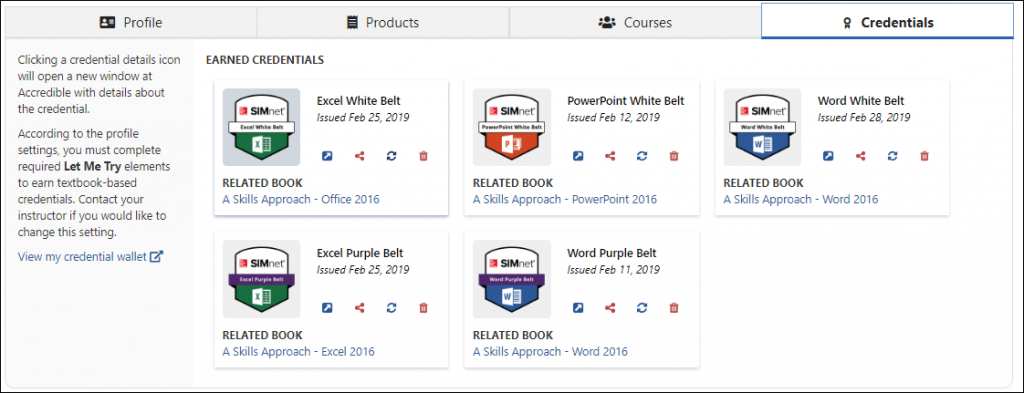Open A Skills Approach - PowerPoint 2016 link

point(565,199)
